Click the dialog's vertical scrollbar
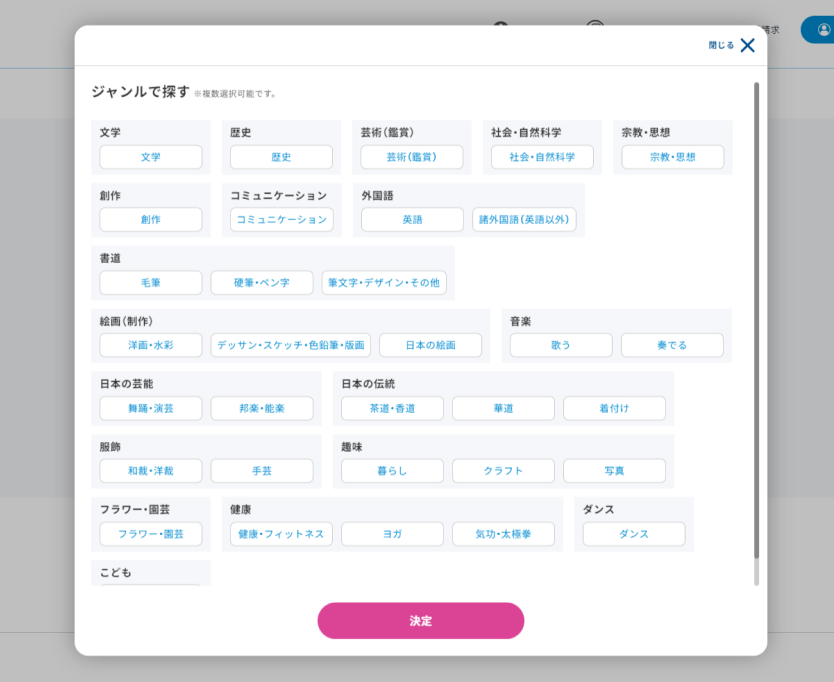This screenshot has height=682, width=834. pos(756,330)
